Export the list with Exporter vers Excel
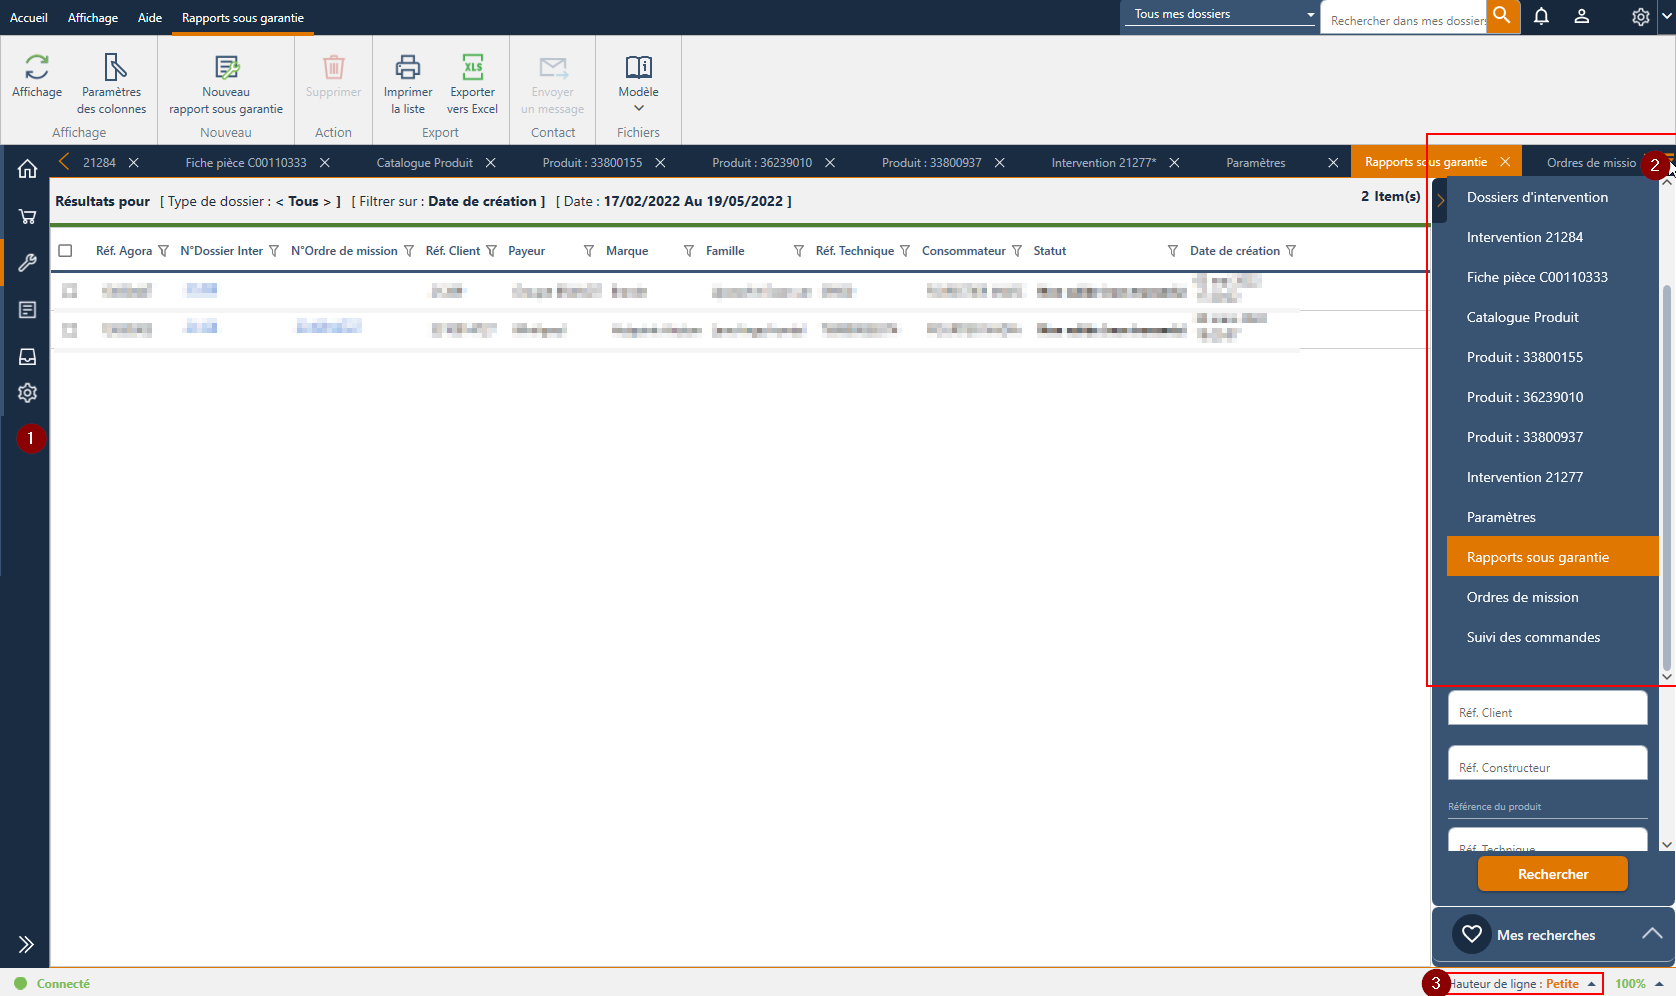1676x996 pixels. pyautogui.click(x=472, y=68)
